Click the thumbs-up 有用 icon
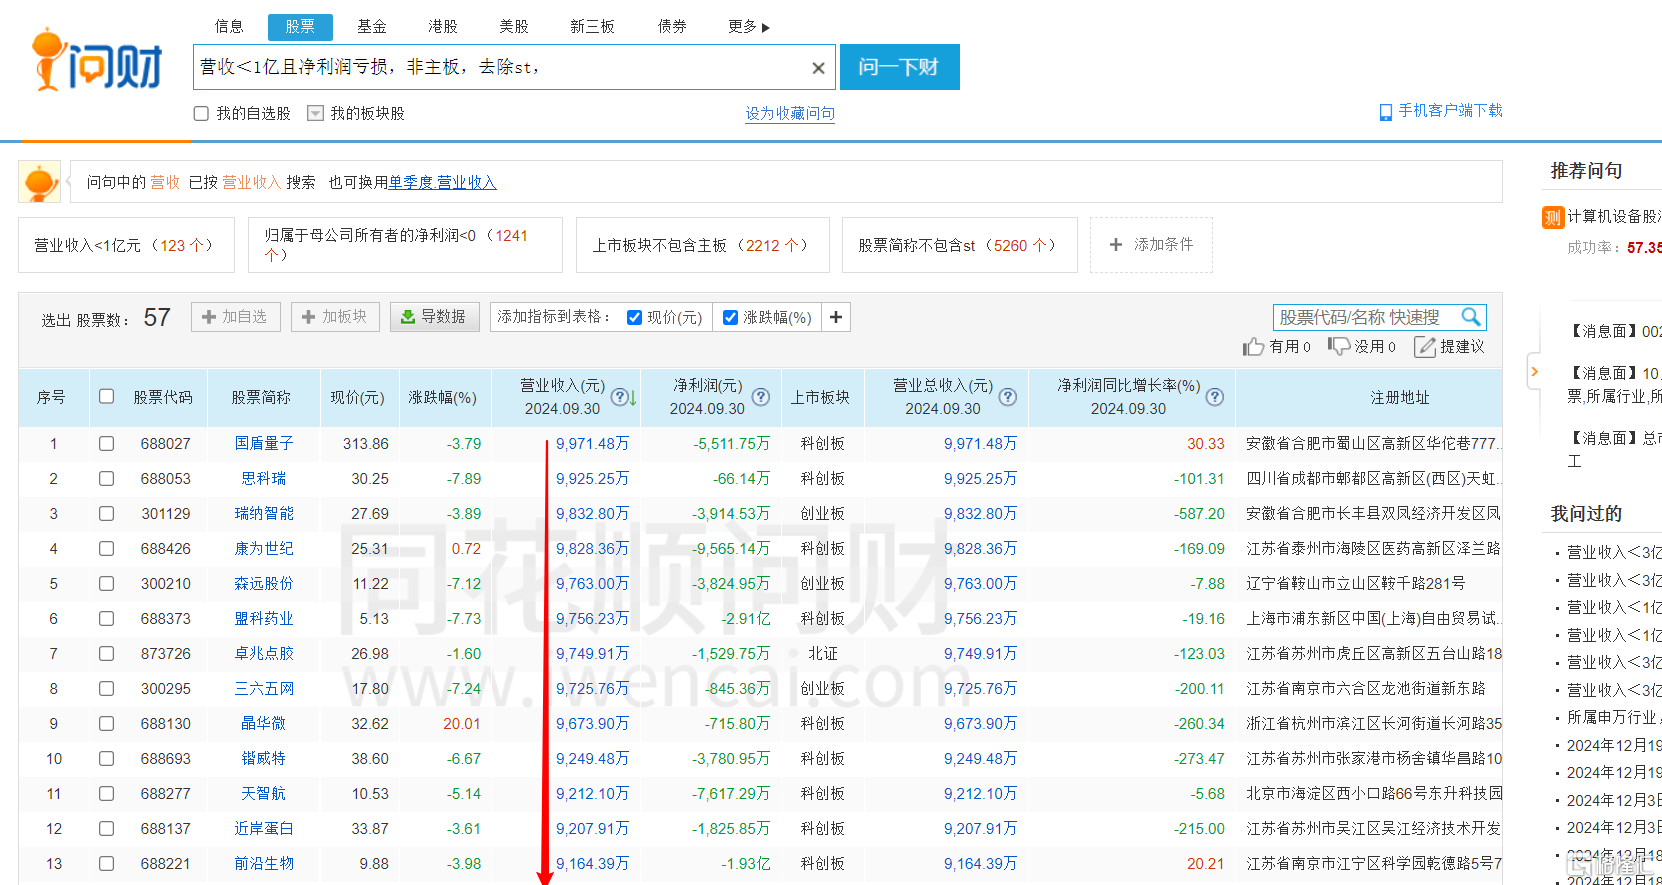Image resolution: width=1662 pixels, height=885 pixels. [1253, 347]
